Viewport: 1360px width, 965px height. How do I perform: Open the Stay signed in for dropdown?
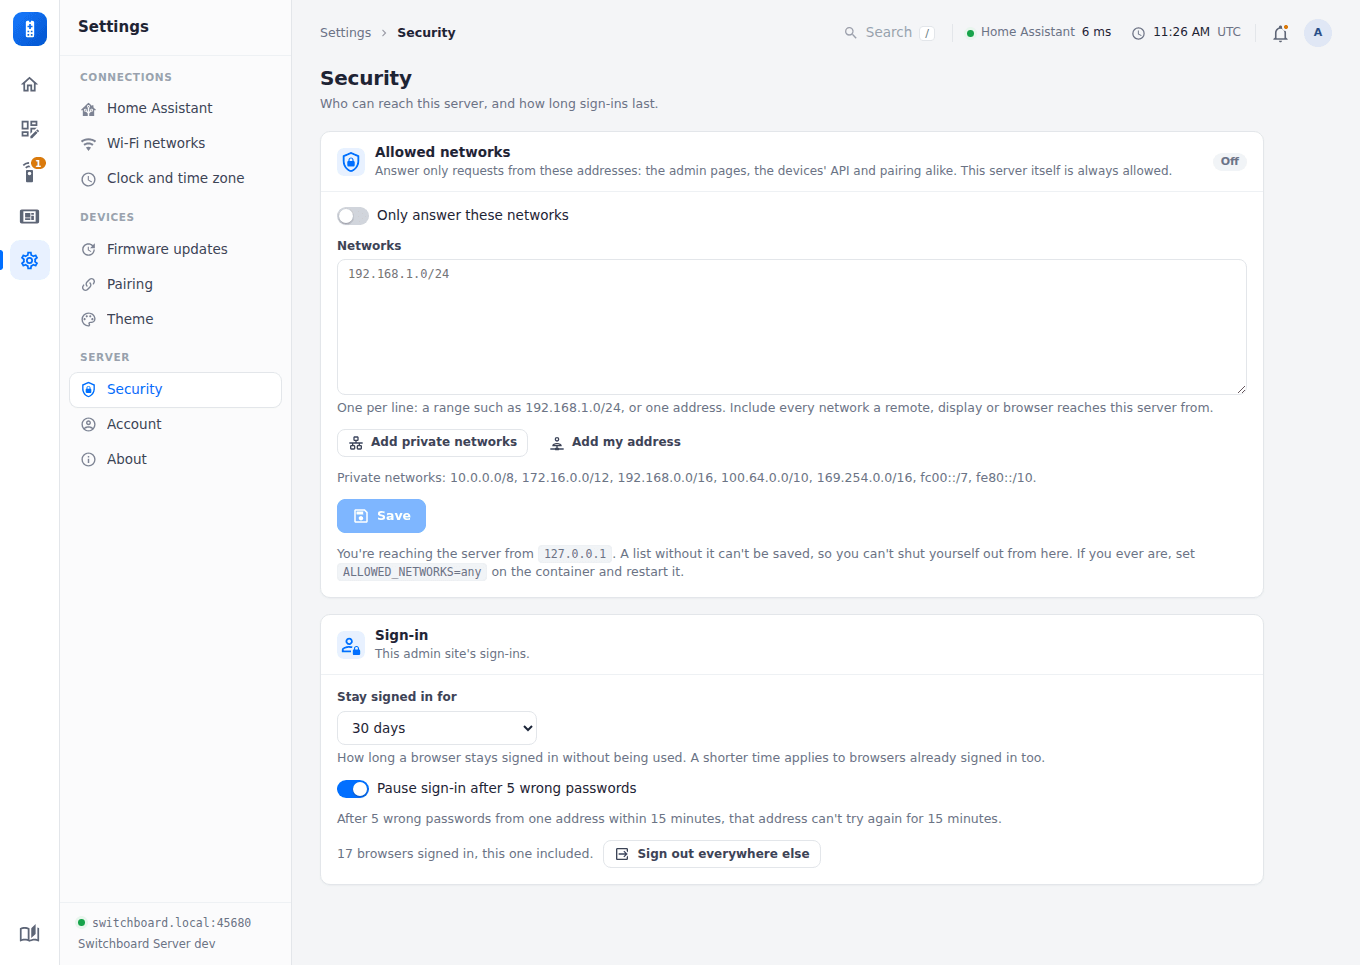pos(437,728)
